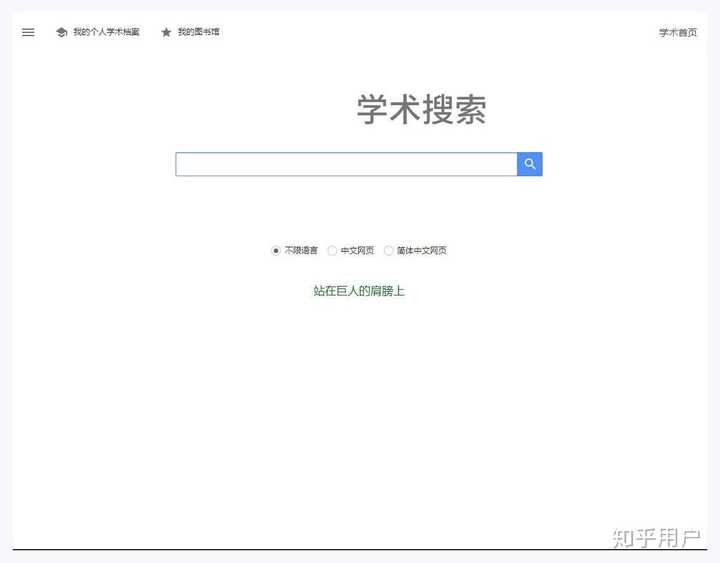Click the green 站在巨人的肩膀上 slogan
The image size is (720, 563).
(x=359, y=291)
